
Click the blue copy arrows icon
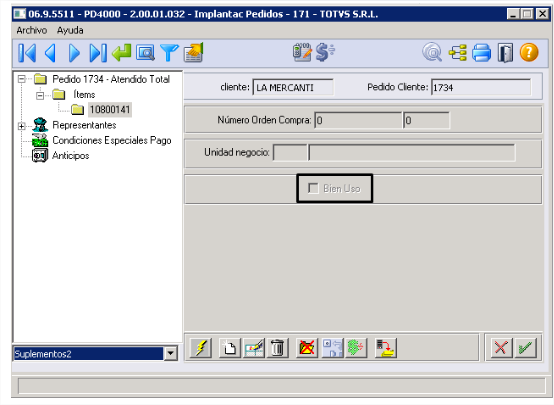[332, 348]
